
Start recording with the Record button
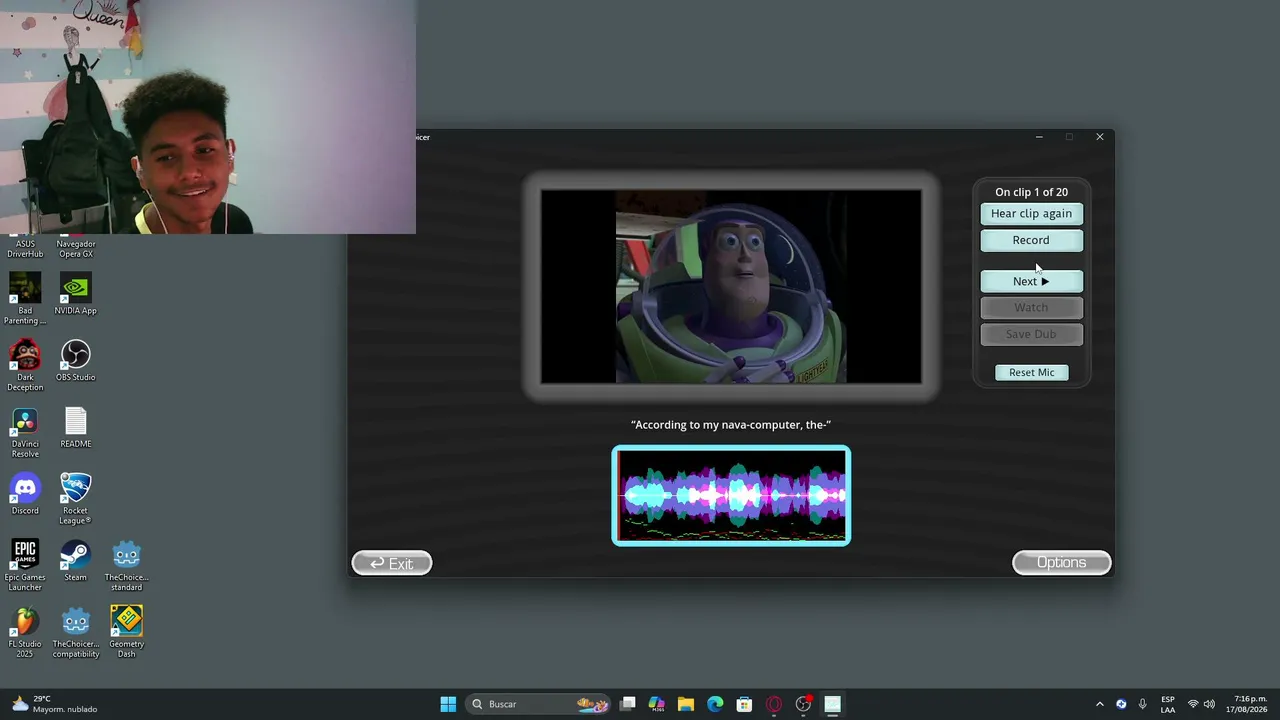[1031, 240]
